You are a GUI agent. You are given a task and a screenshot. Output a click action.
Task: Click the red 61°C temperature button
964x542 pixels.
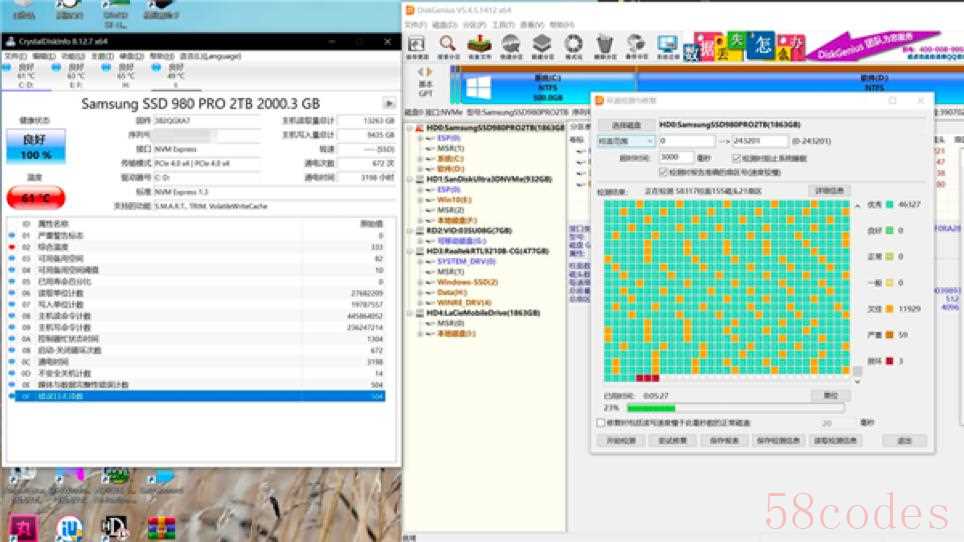[36, 198]
